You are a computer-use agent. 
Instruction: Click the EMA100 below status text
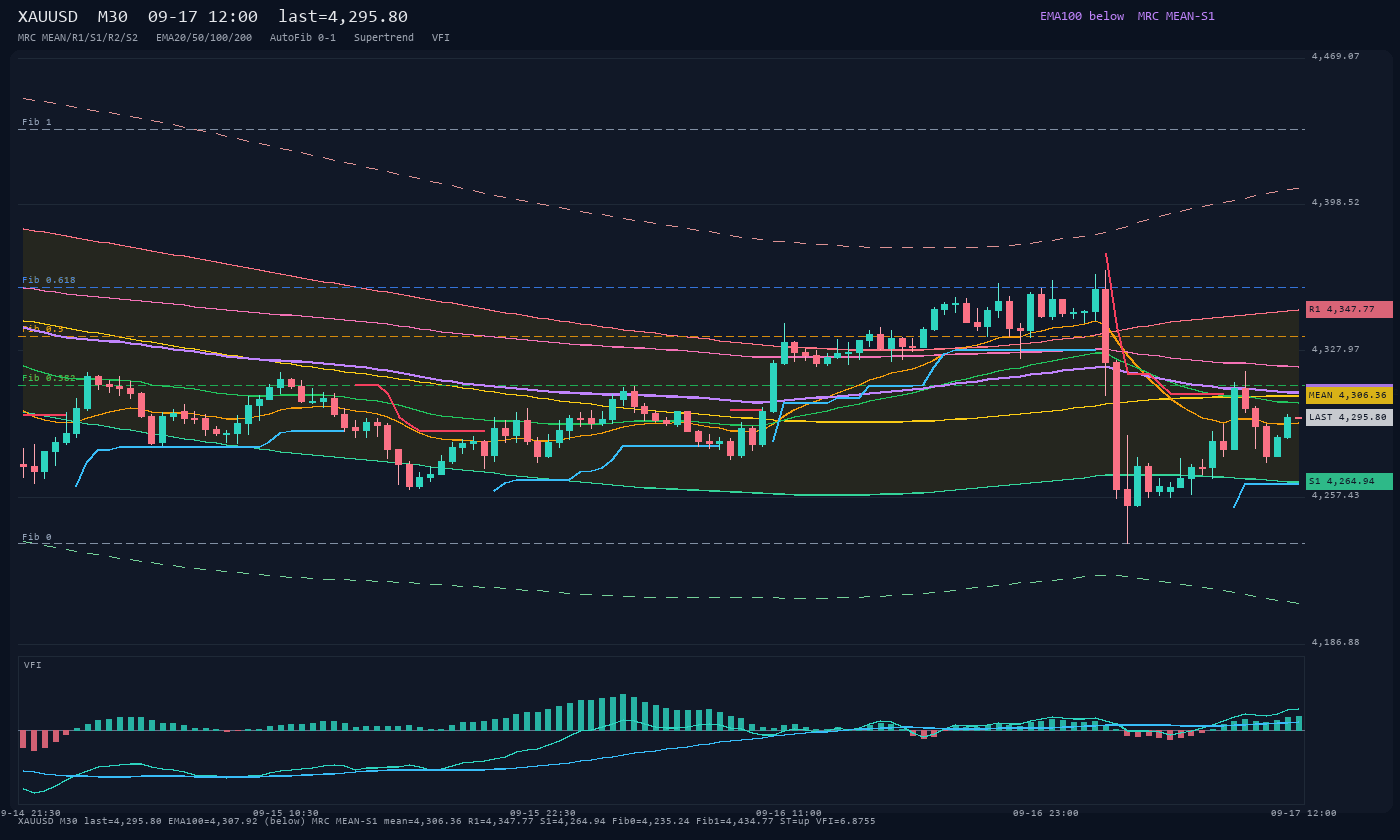tap(1082, 16)
